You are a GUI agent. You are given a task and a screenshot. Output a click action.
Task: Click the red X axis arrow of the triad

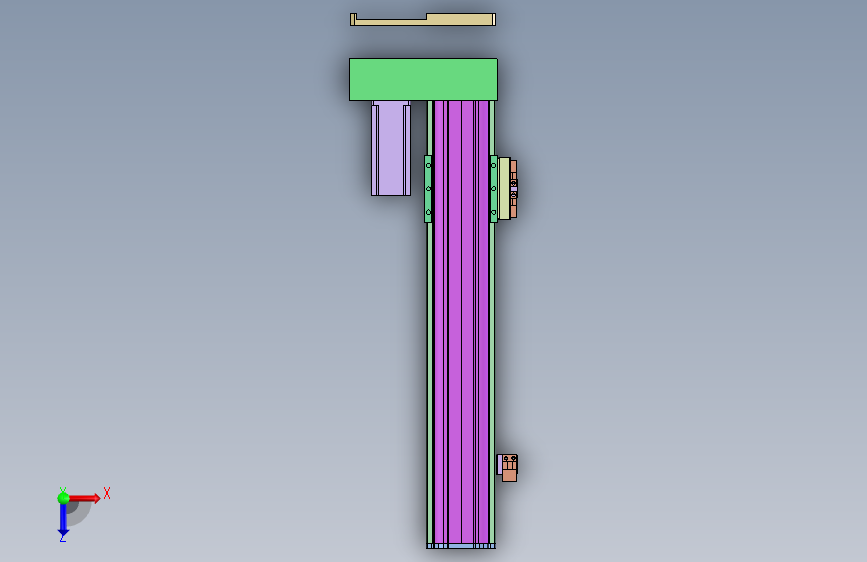coord(85,498)
